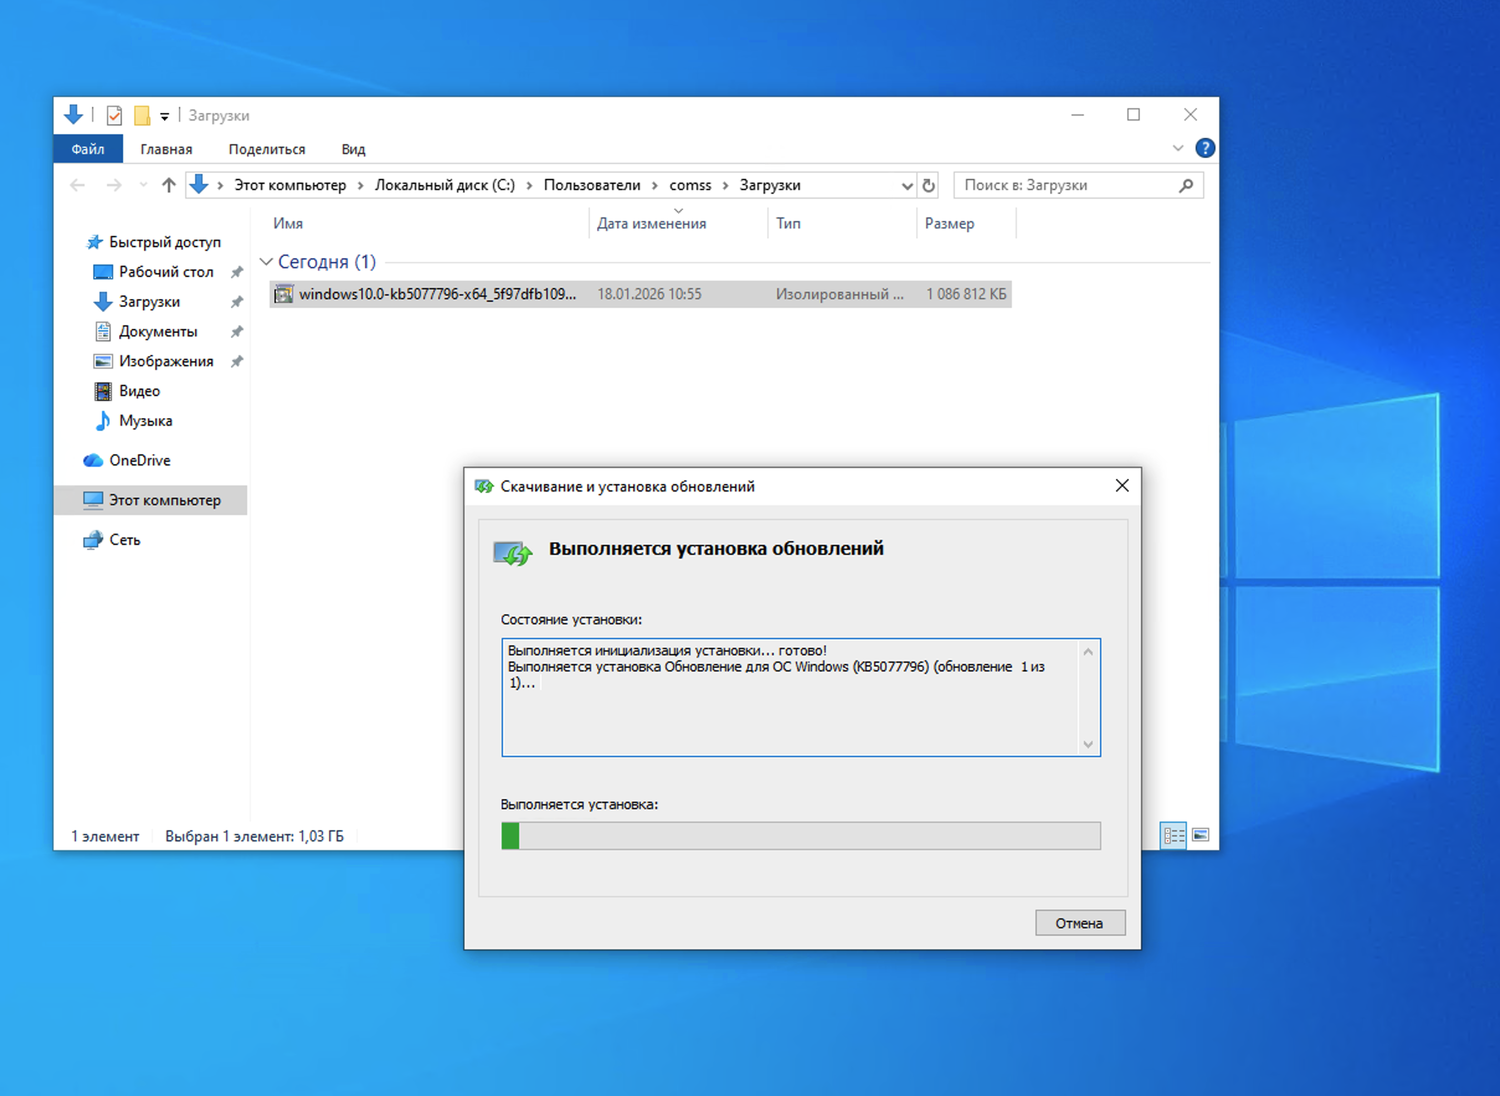Click the small icon in the update dialog title bar
The height and width of the screenshot is (1096, 1500).
coord(484,486)
